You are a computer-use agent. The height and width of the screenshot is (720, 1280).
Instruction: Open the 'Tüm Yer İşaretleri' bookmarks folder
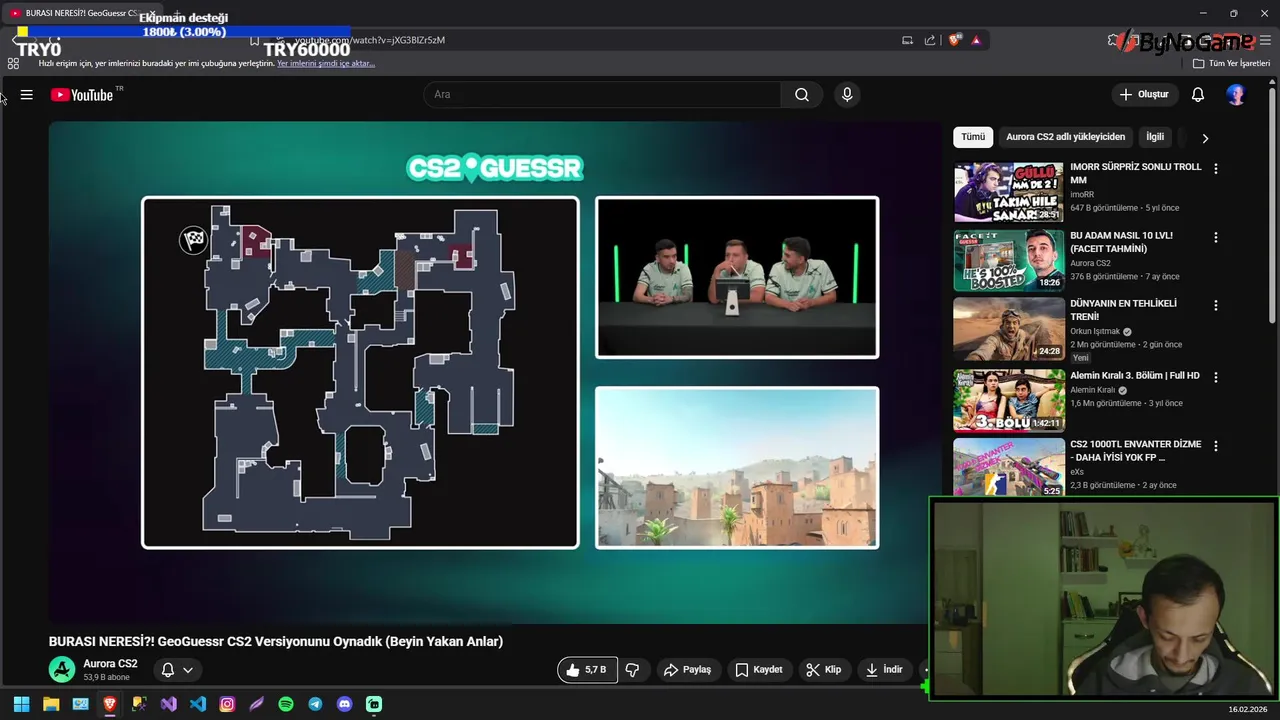click(x=1232, y=63)
